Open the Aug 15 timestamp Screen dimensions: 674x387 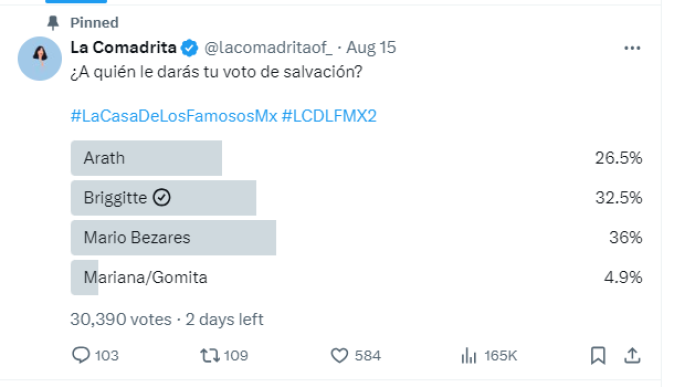tap(371, 47)
